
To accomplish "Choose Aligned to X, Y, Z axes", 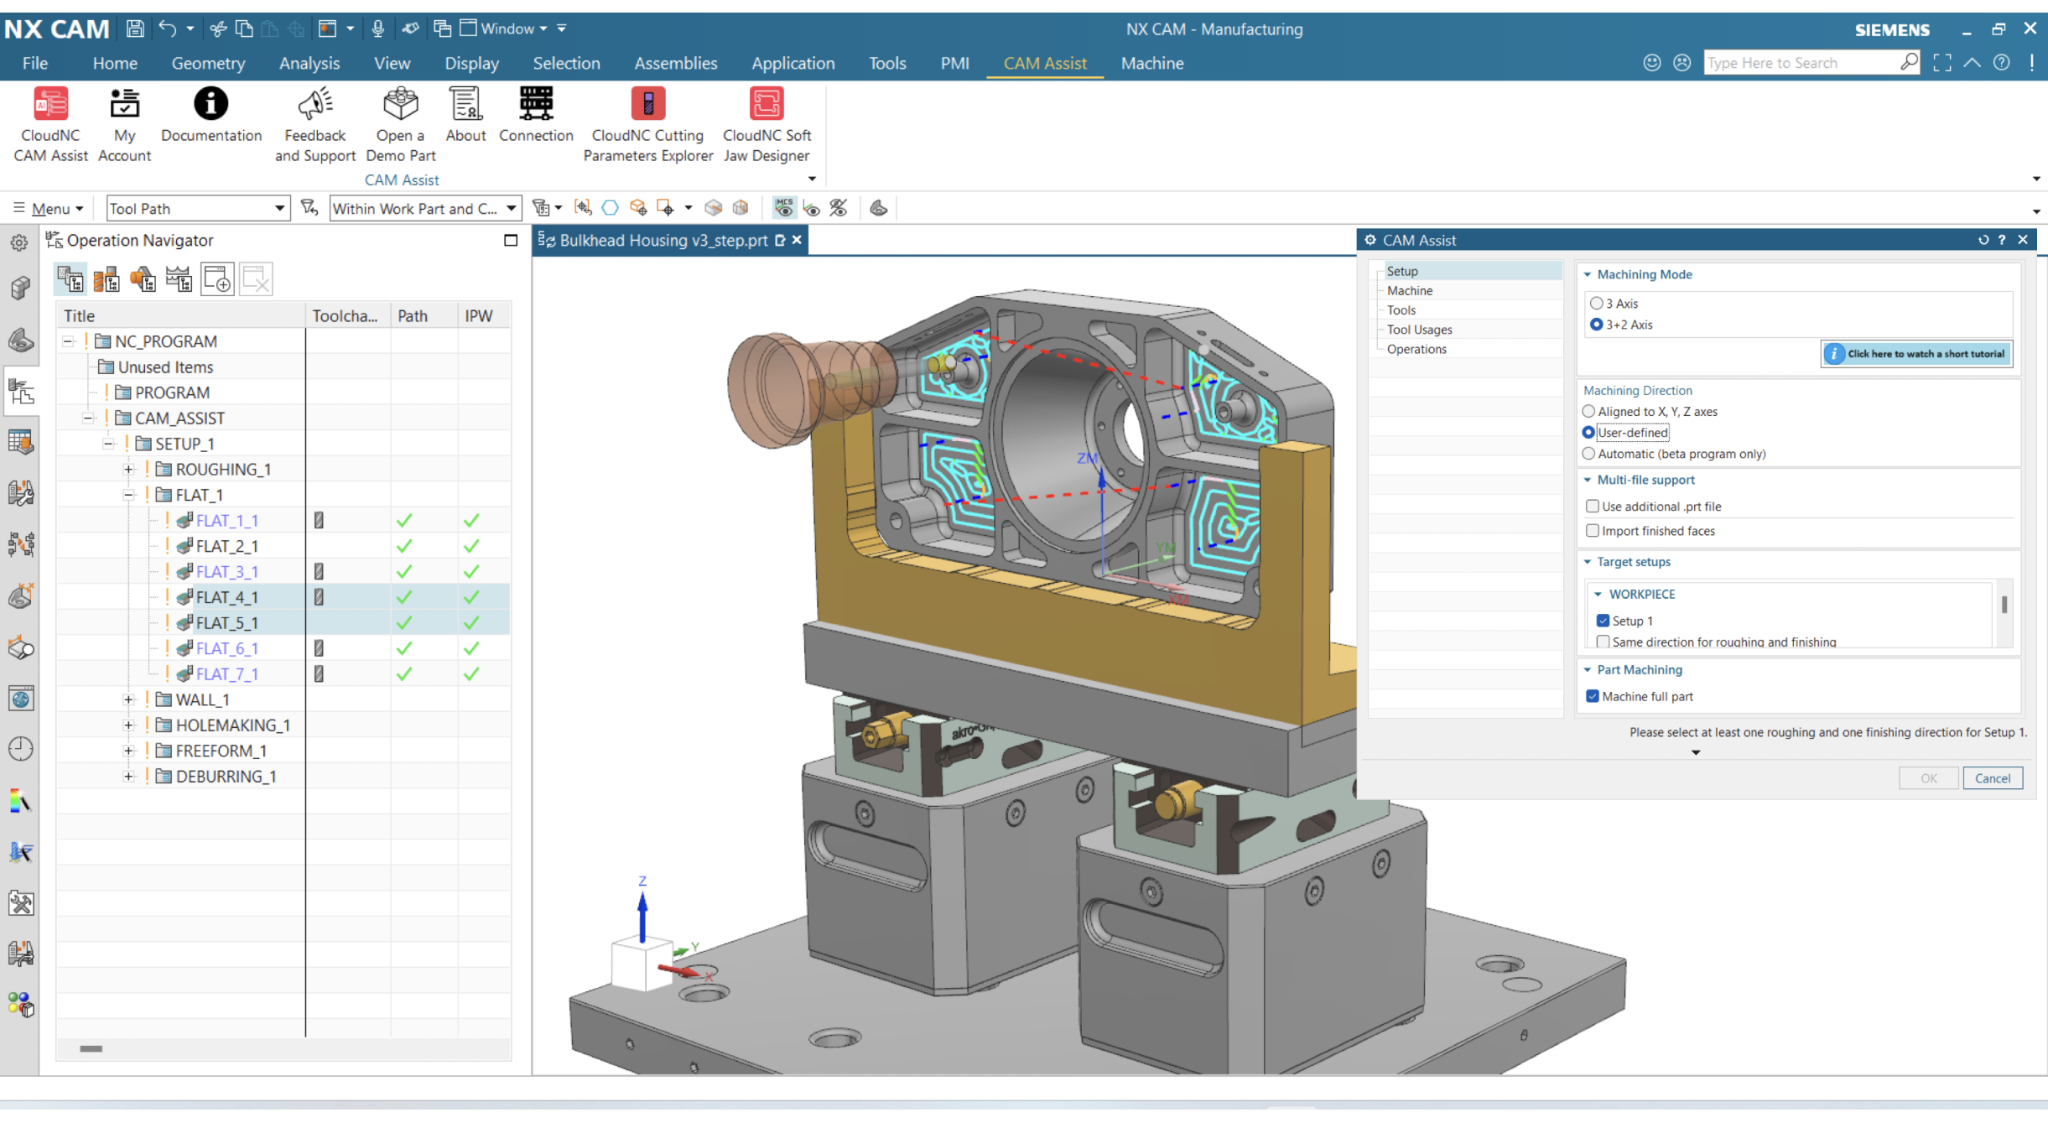I will click(x=1588, y=411).
